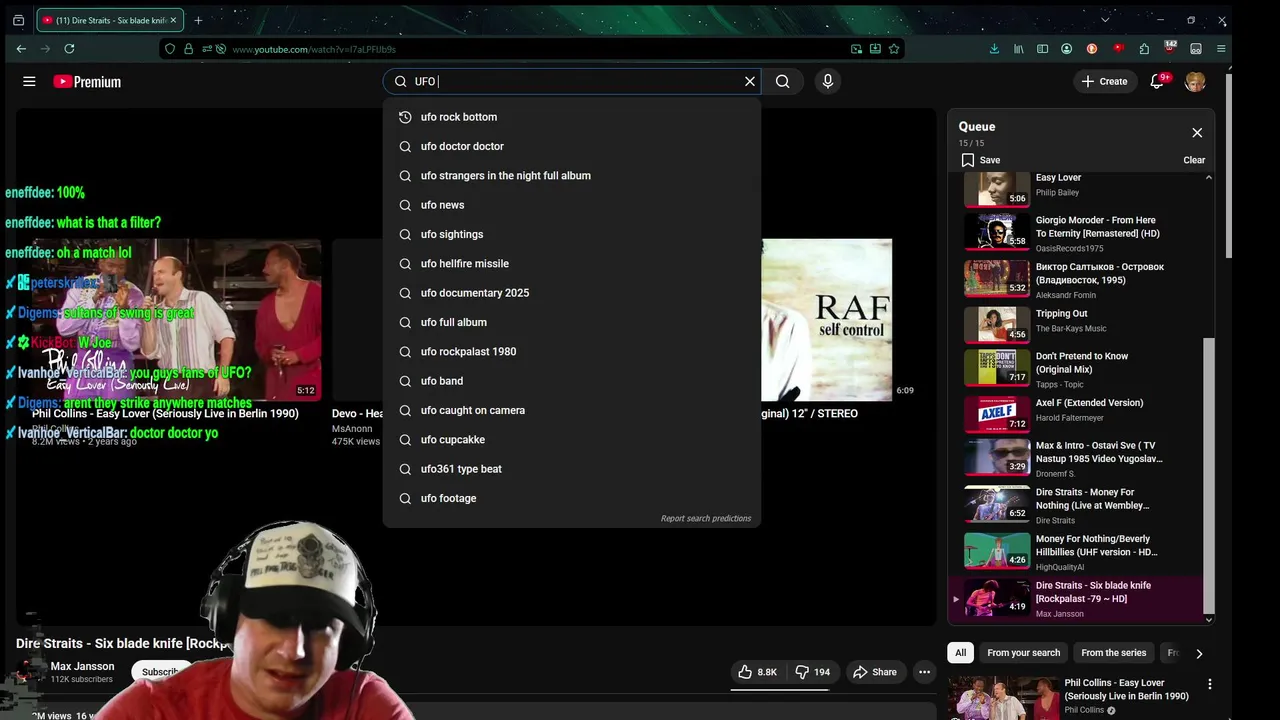1280x720 pixels.
Task: Share the Dire Straits video
Action: click(x=874, y=672)
